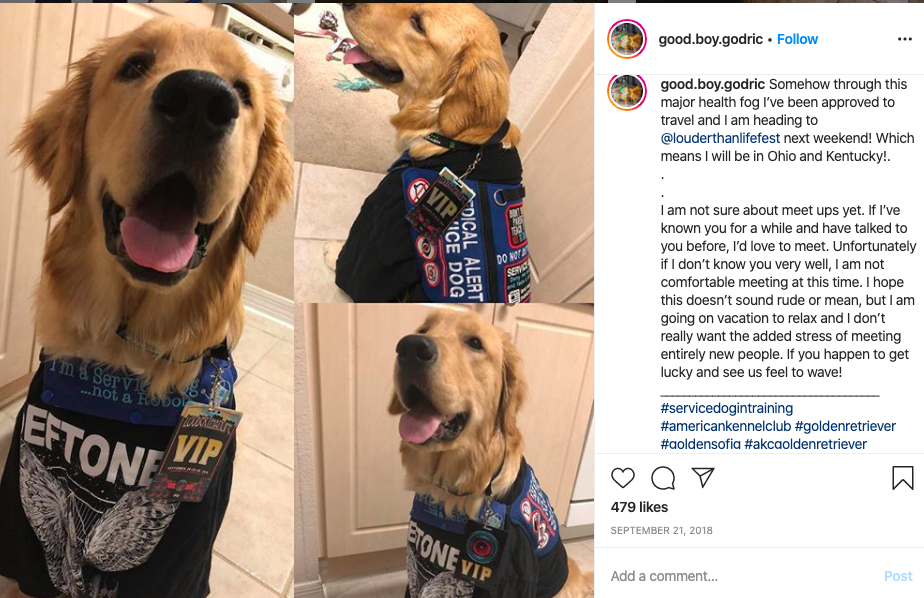Save the post with the bookmark icon

tap(902, 478)
